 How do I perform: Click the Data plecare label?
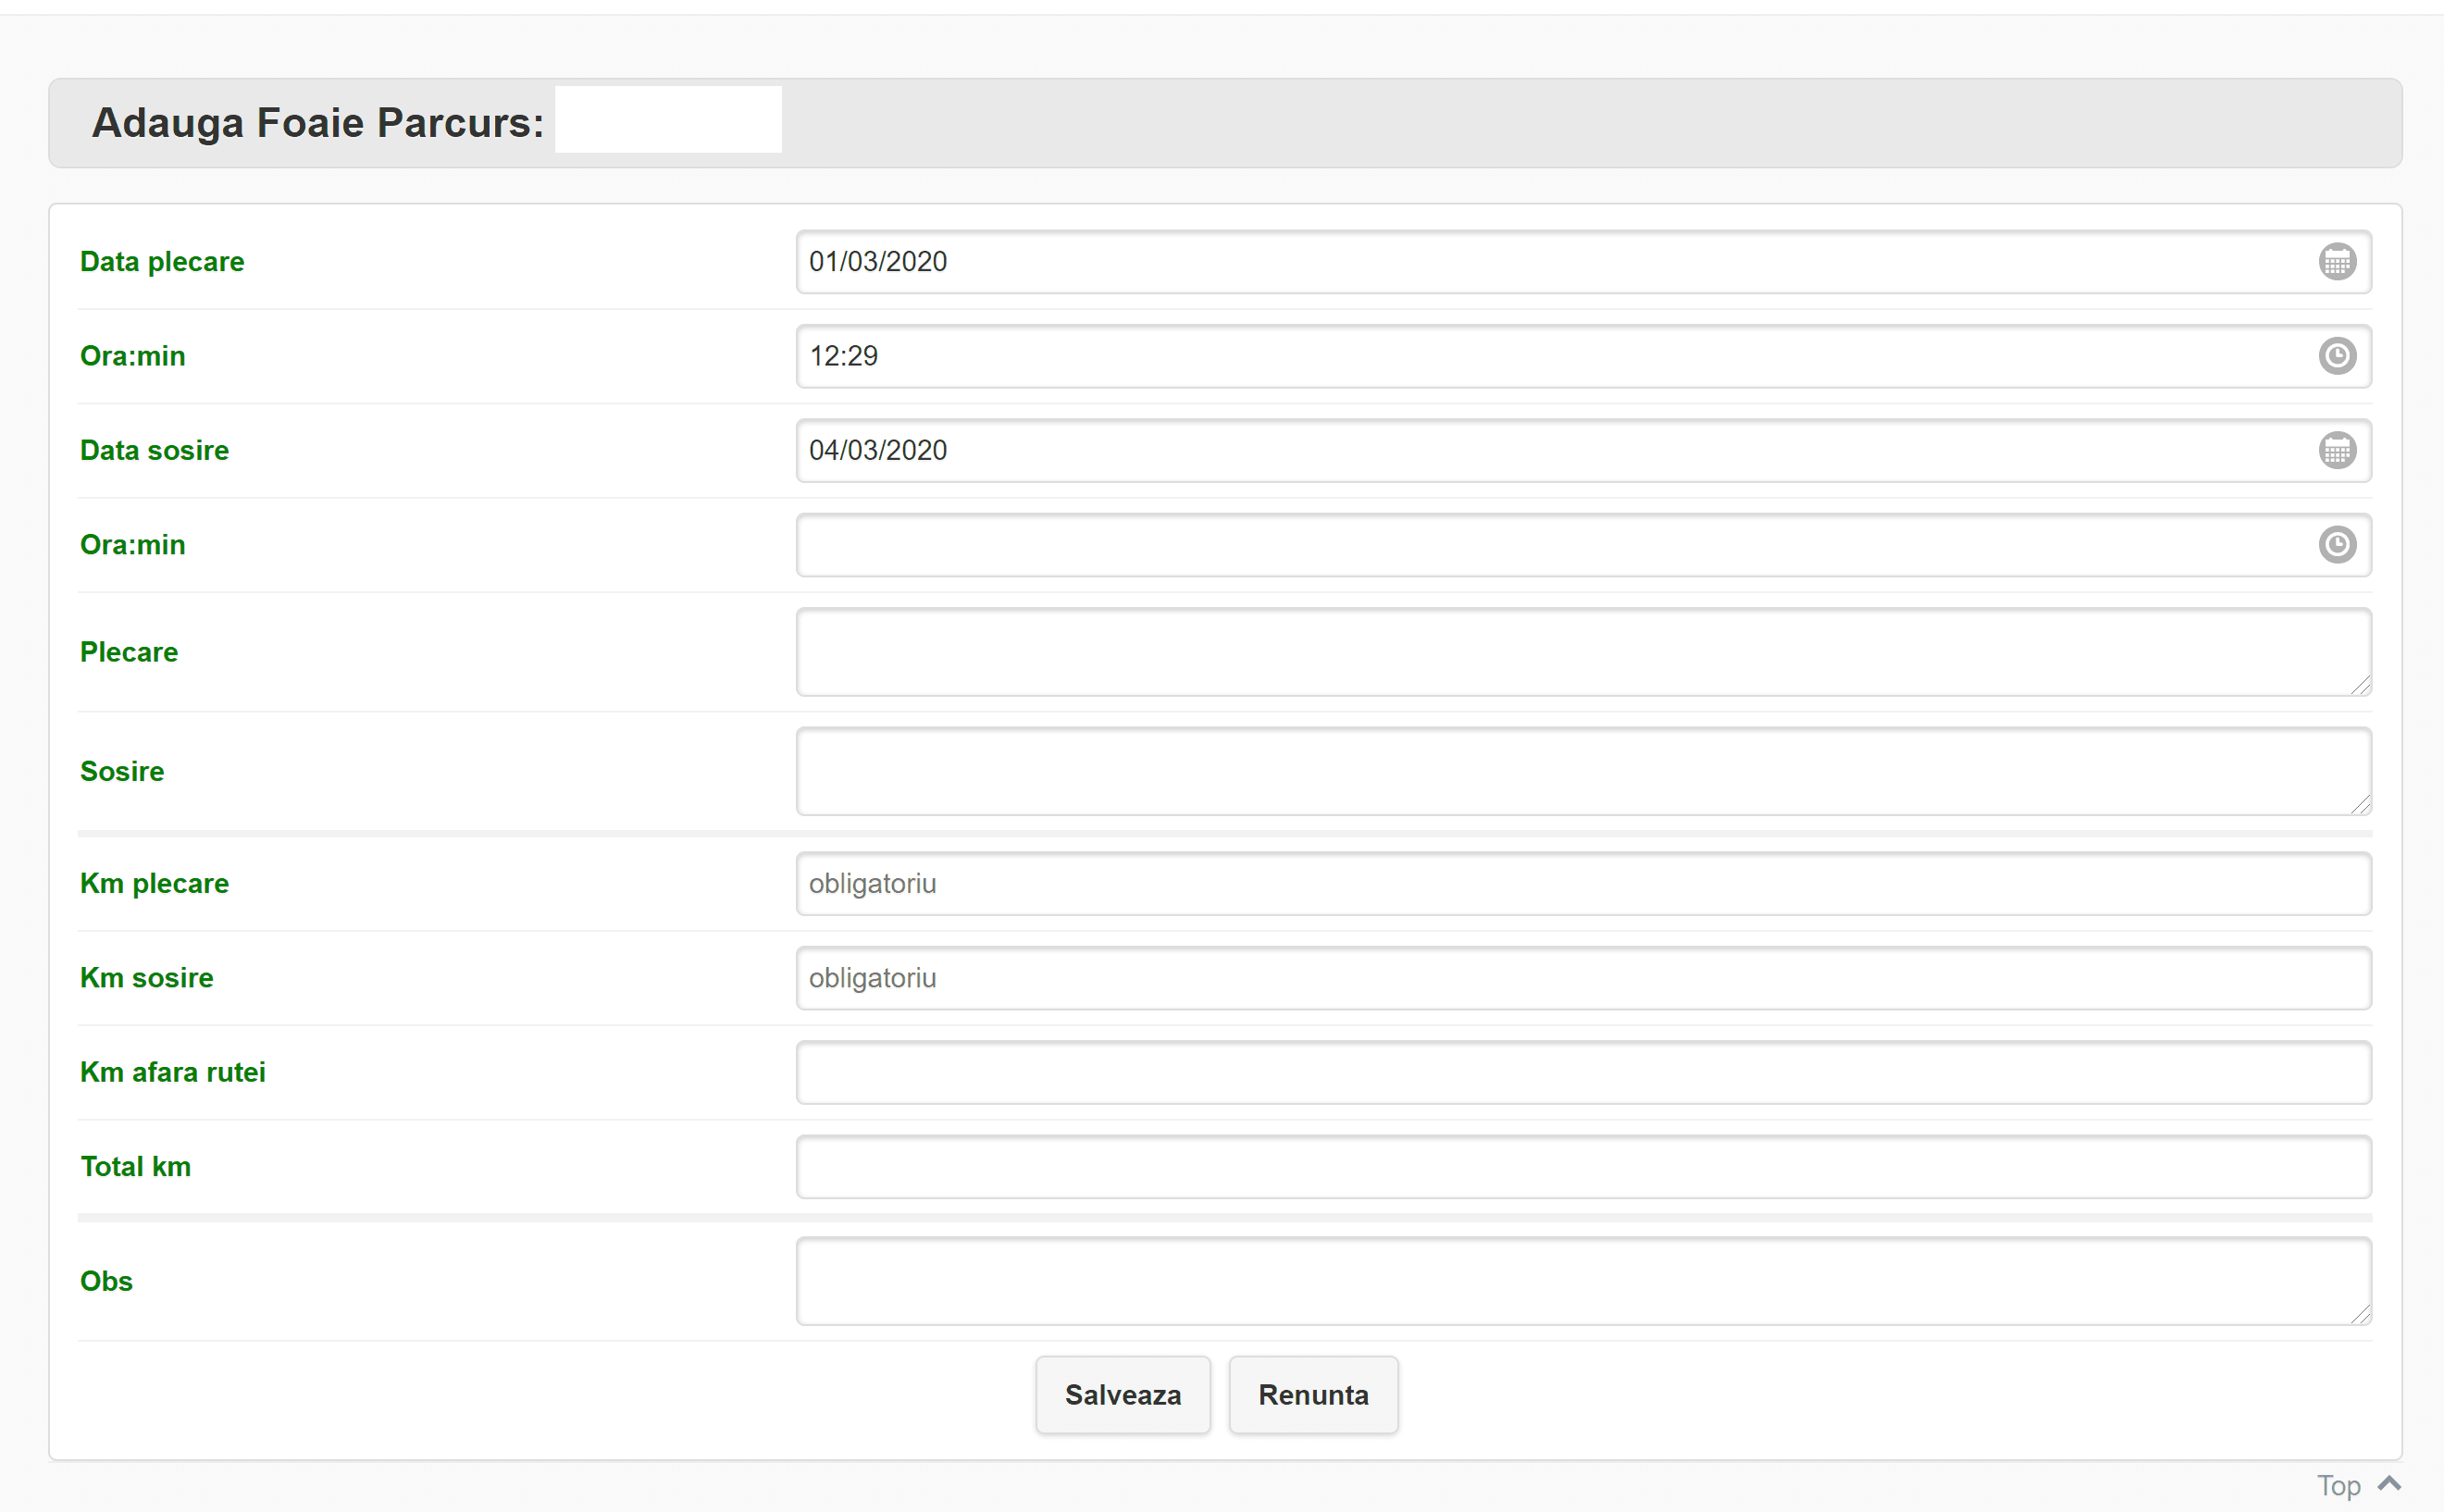coord(162,262)
